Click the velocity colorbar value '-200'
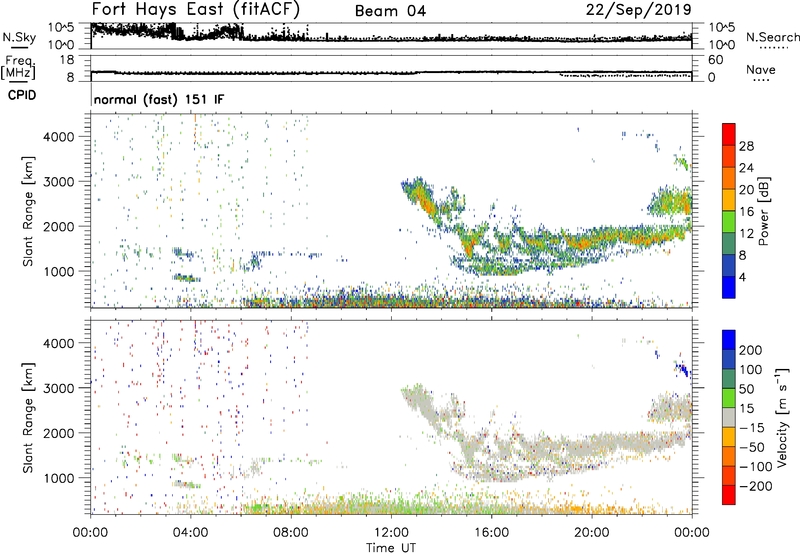This screenshot has height=554, width=800. point(755,486)
